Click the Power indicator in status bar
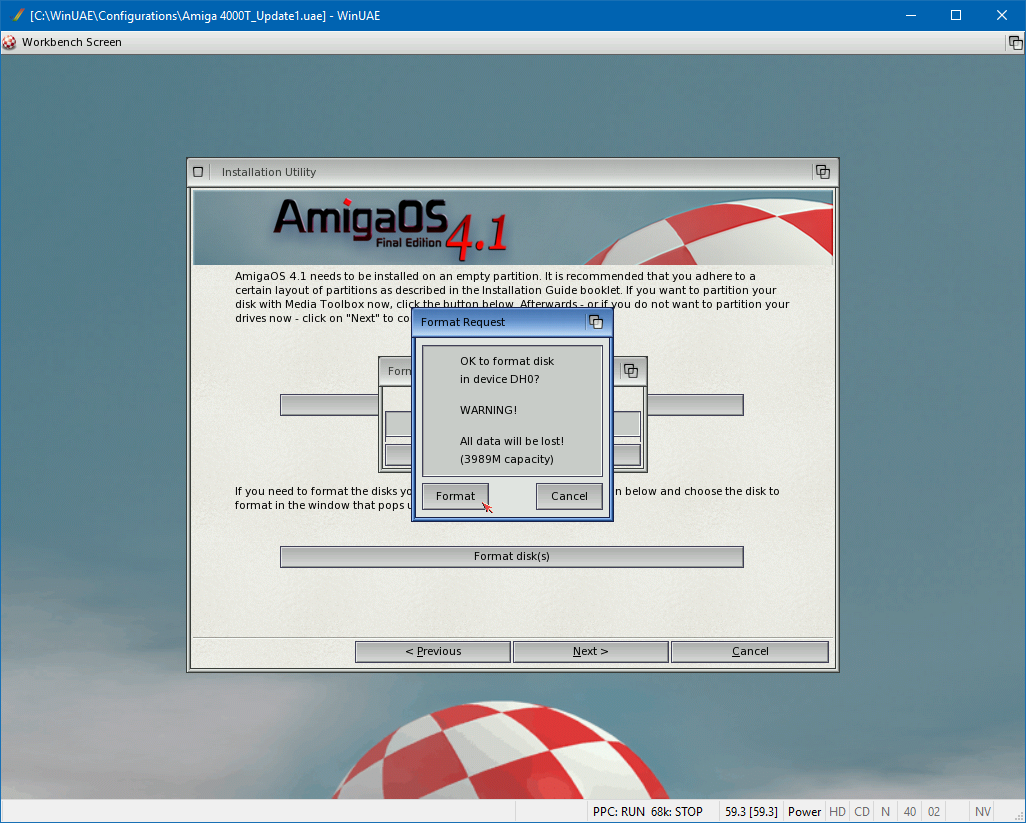 click(x=804, y=812)
